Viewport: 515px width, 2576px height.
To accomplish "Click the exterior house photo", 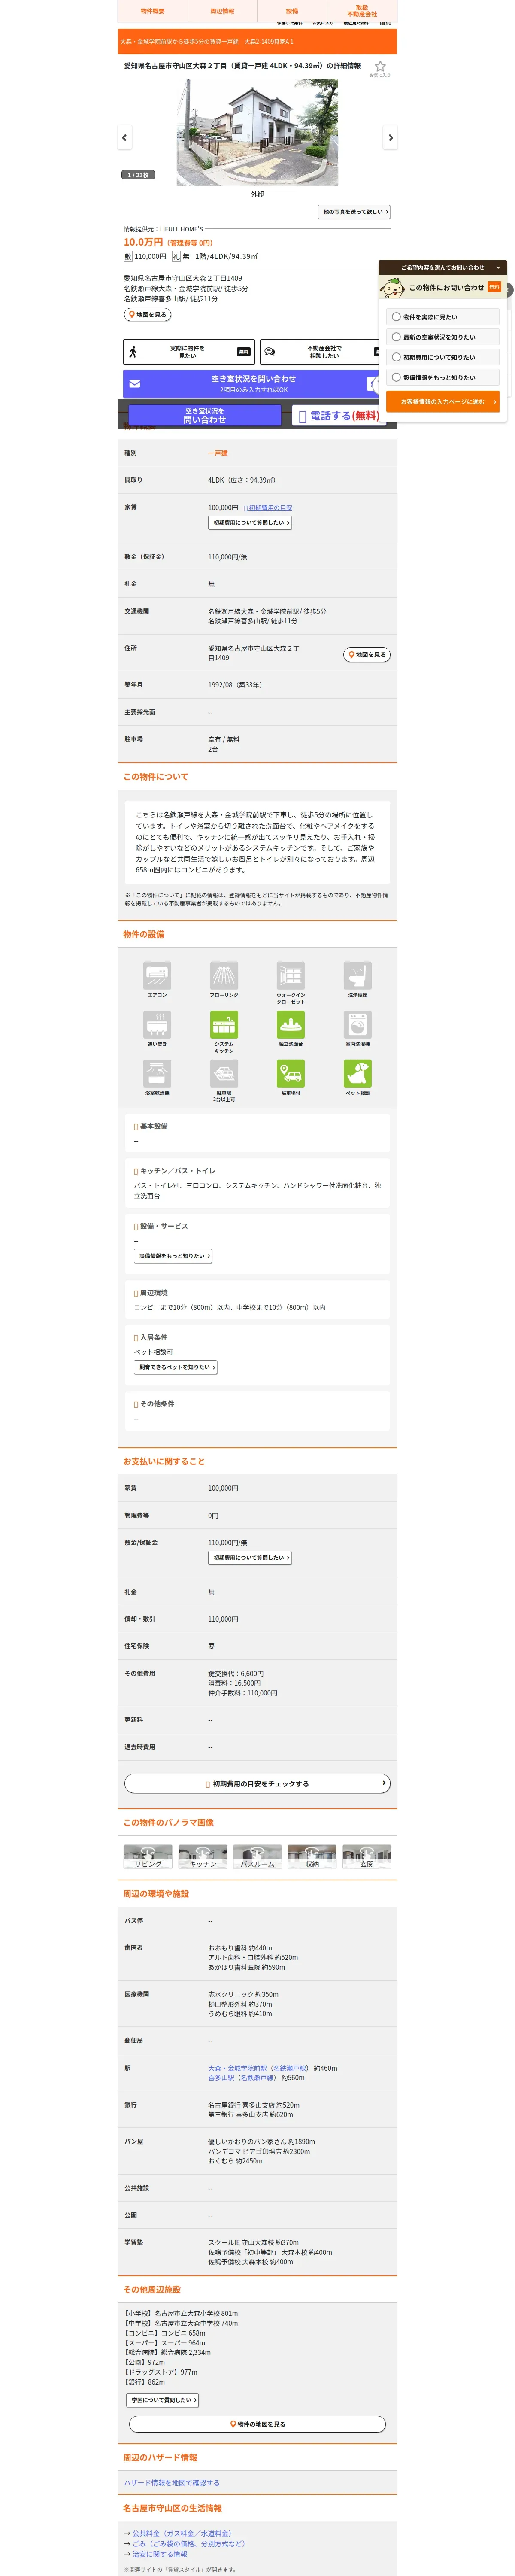I will (x=257, y=132).
